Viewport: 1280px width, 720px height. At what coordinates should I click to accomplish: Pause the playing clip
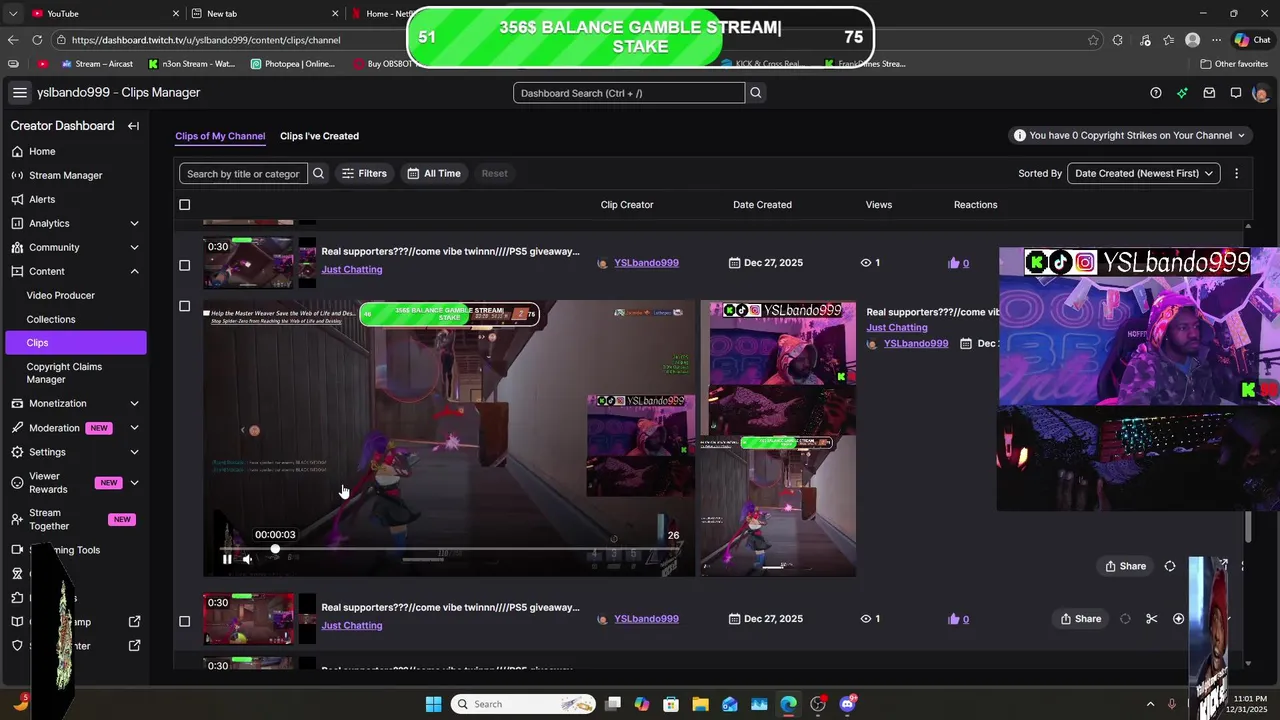(227, 559)
